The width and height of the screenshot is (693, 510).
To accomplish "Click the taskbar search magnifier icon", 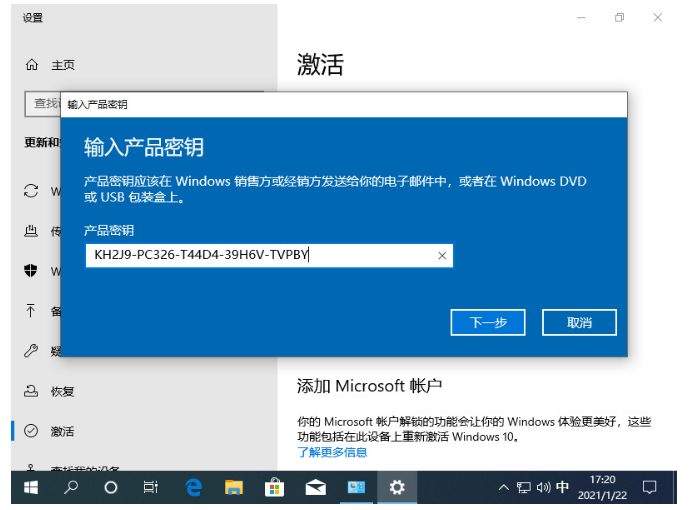I will tap(71, 487).
